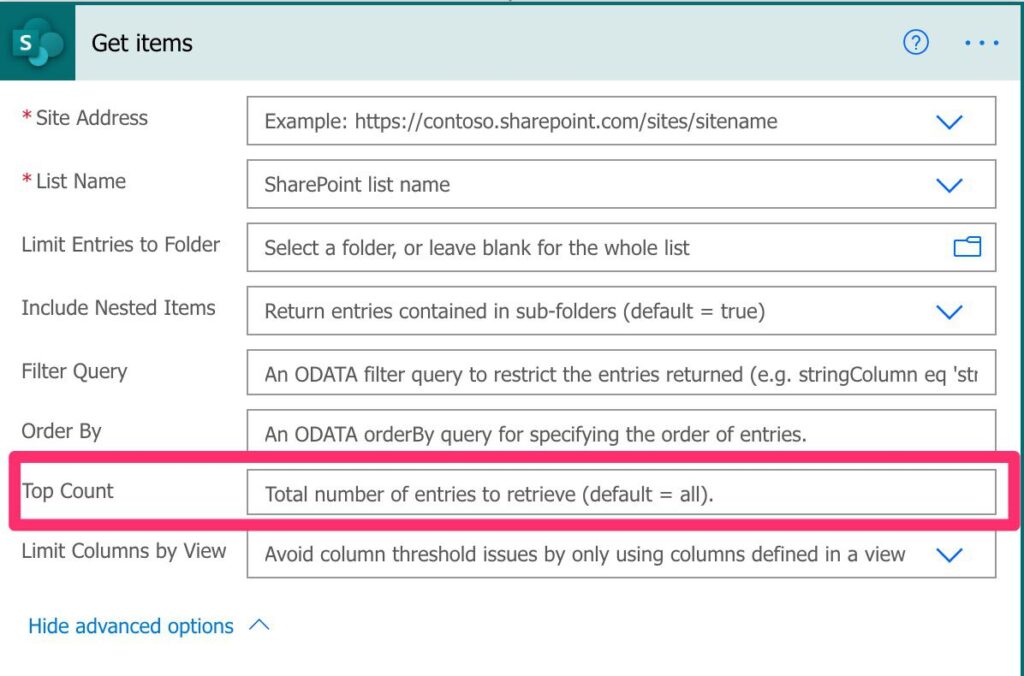This screenshot has width=1024, height=676.
Task: Click the Get items title header
Action: [x=142, y=43]
